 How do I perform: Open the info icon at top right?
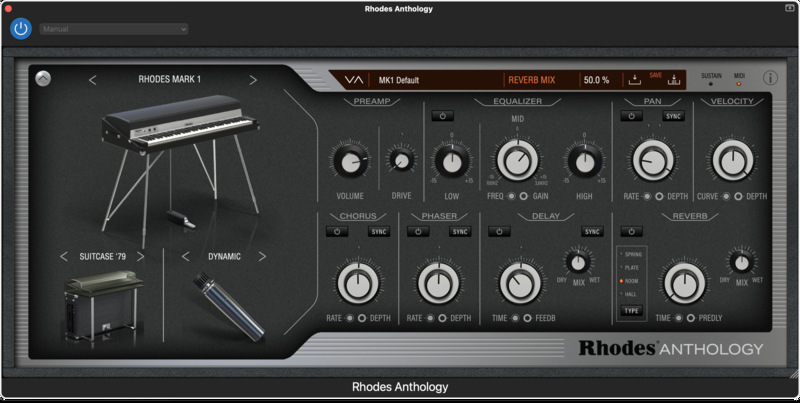(770, 78)
